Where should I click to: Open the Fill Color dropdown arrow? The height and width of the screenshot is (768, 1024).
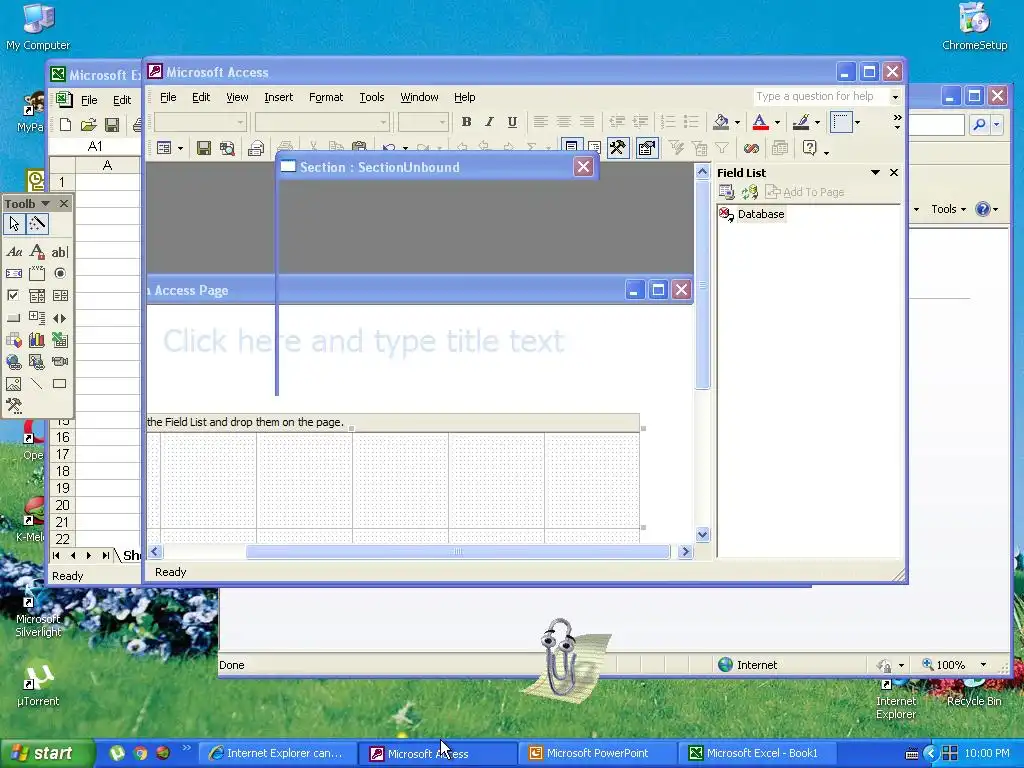[x=737, y=122]
